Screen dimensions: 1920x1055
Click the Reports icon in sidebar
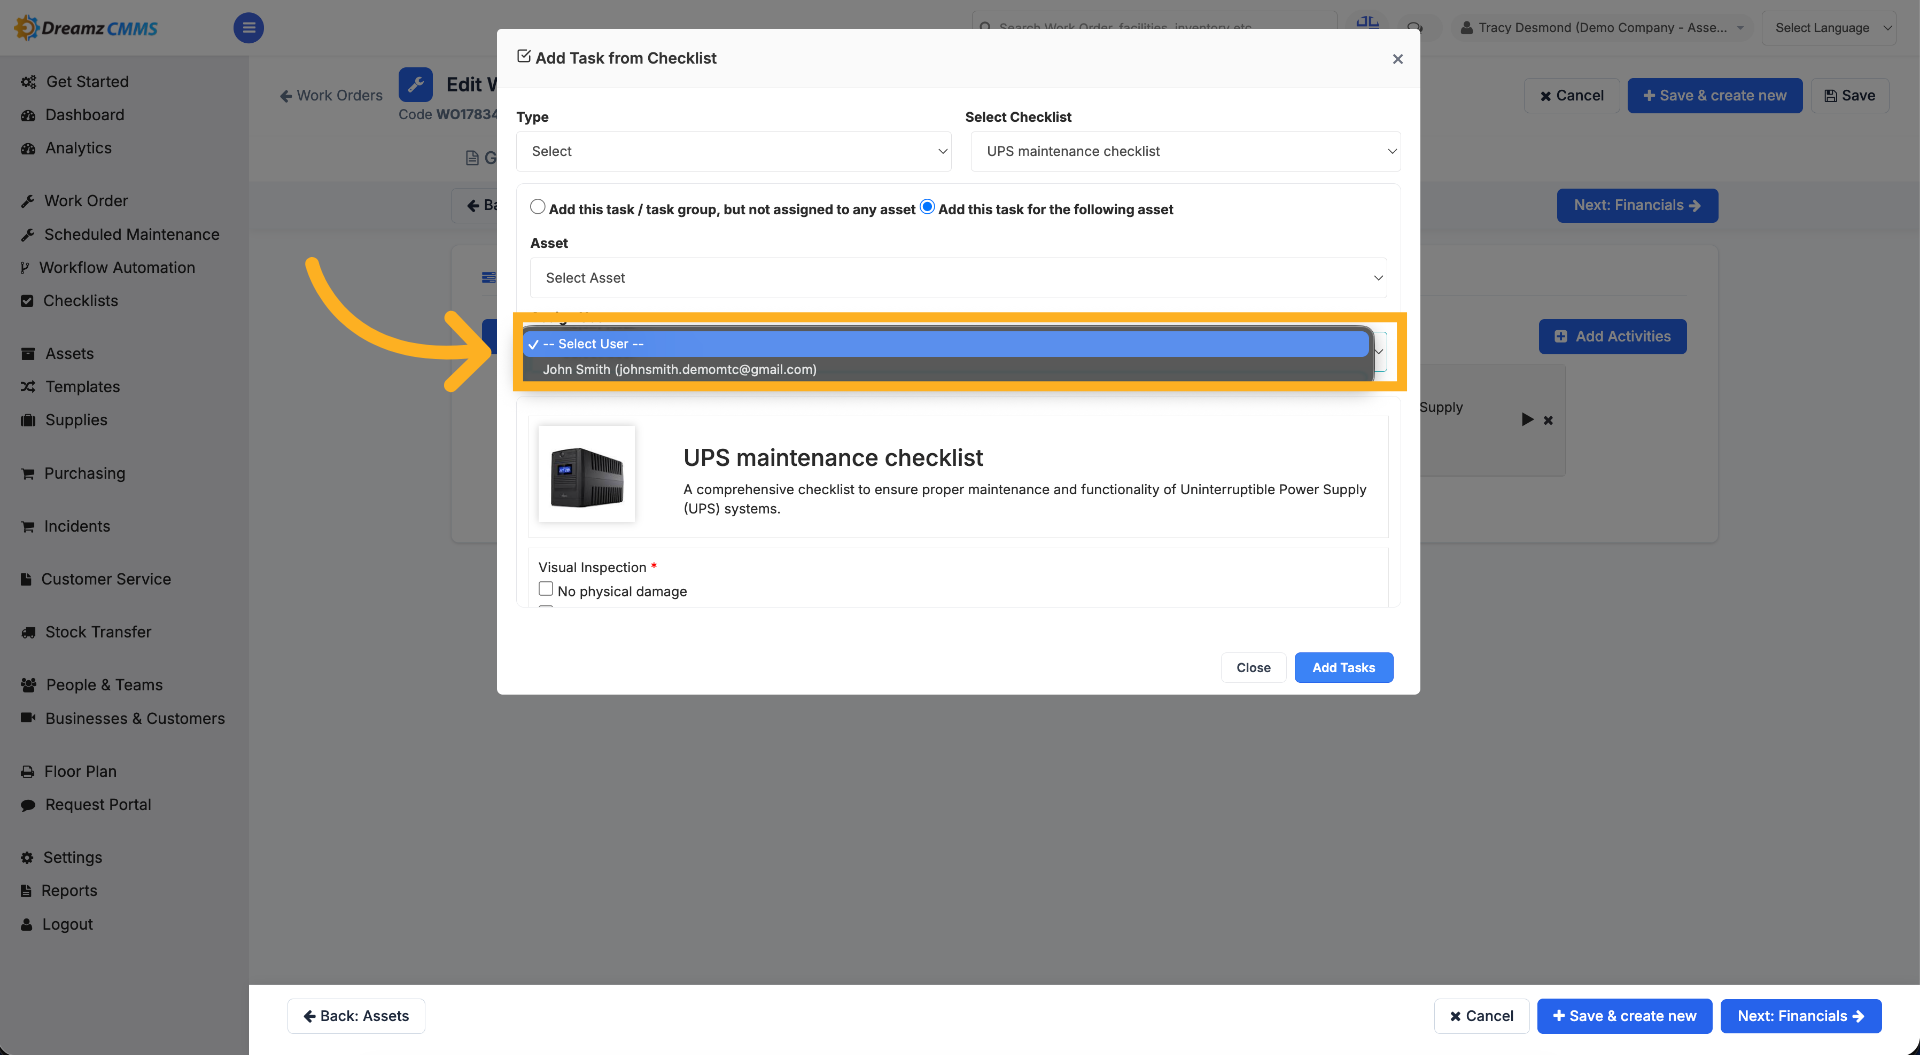point(26,891)
